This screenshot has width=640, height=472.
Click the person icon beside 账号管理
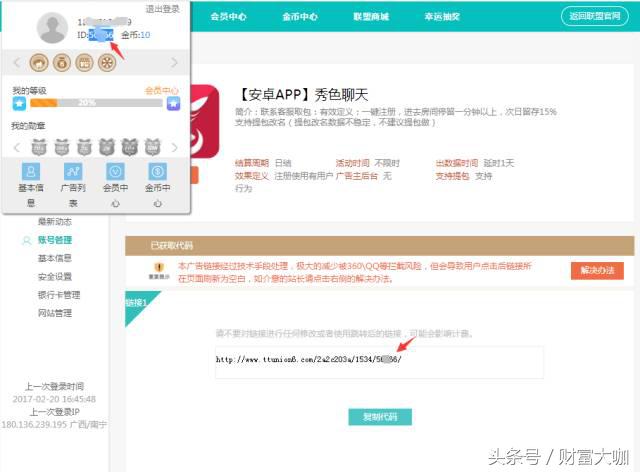pos(27,240)
